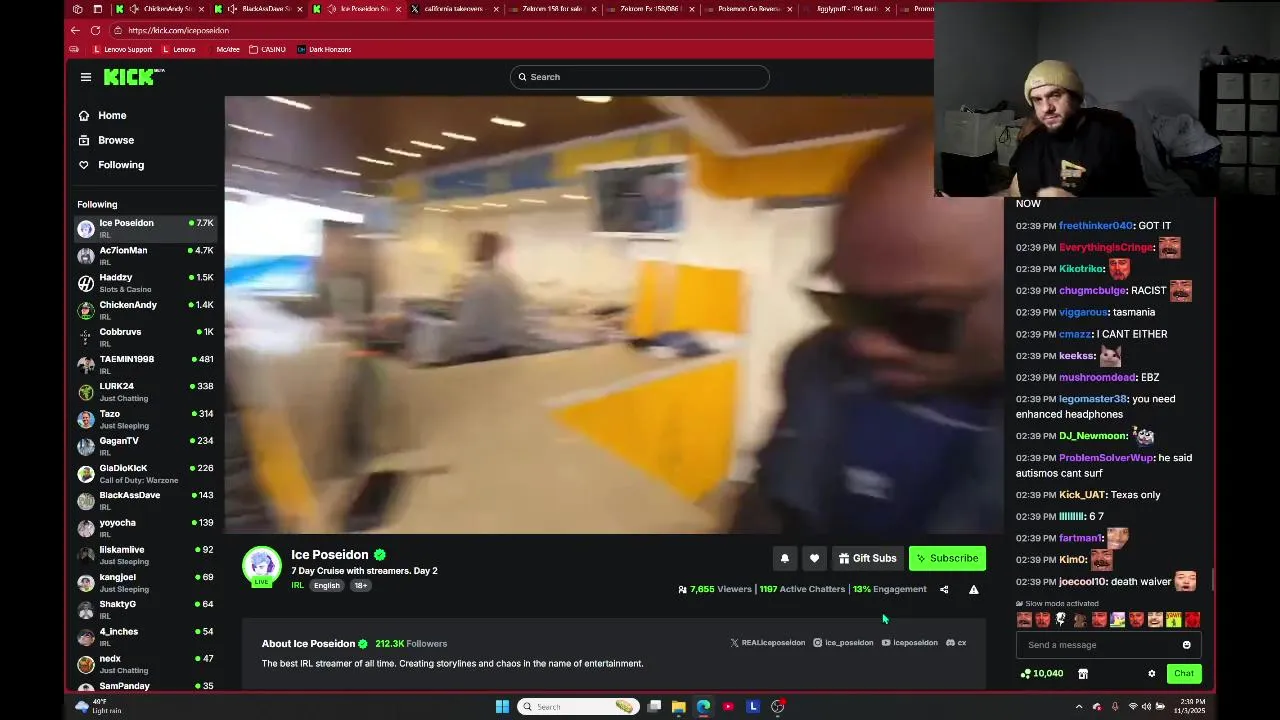Screen dimensions: 1280x720
Task: Show hidden system tray icons
Action: [x=1078, y=707]
